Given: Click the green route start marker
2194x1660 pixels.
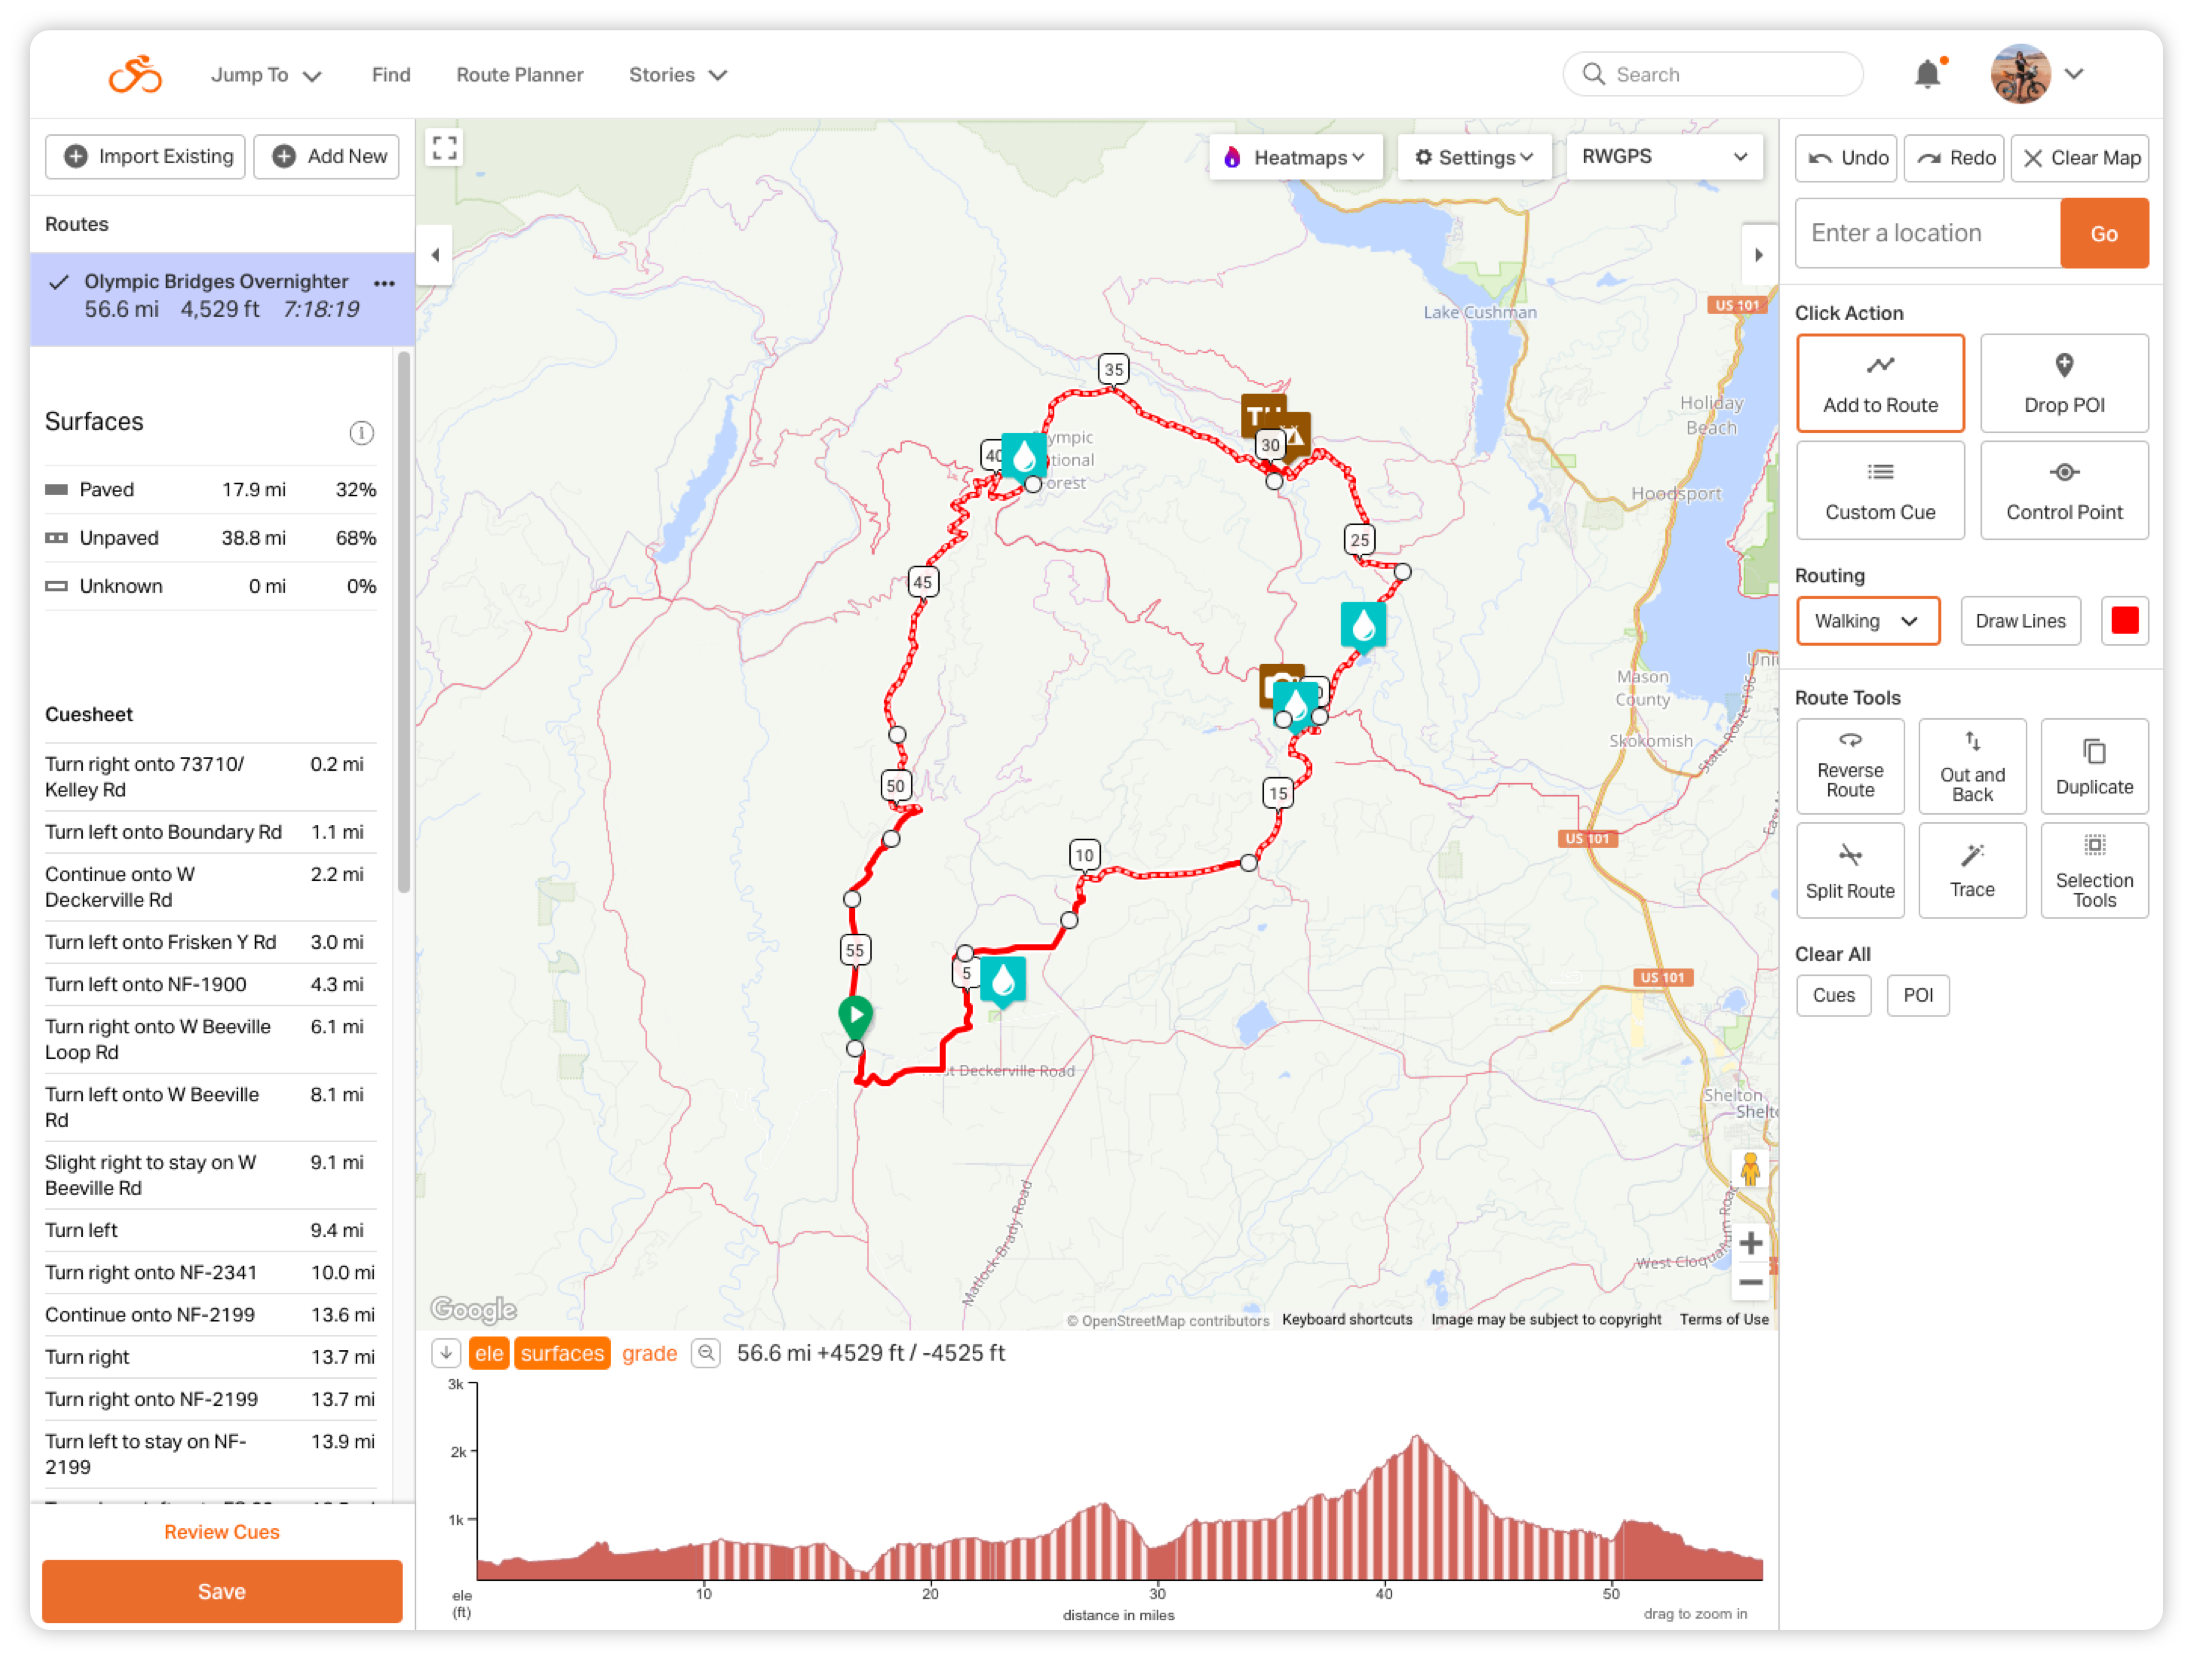Looking at the screenshot, I should (855, 1015).
